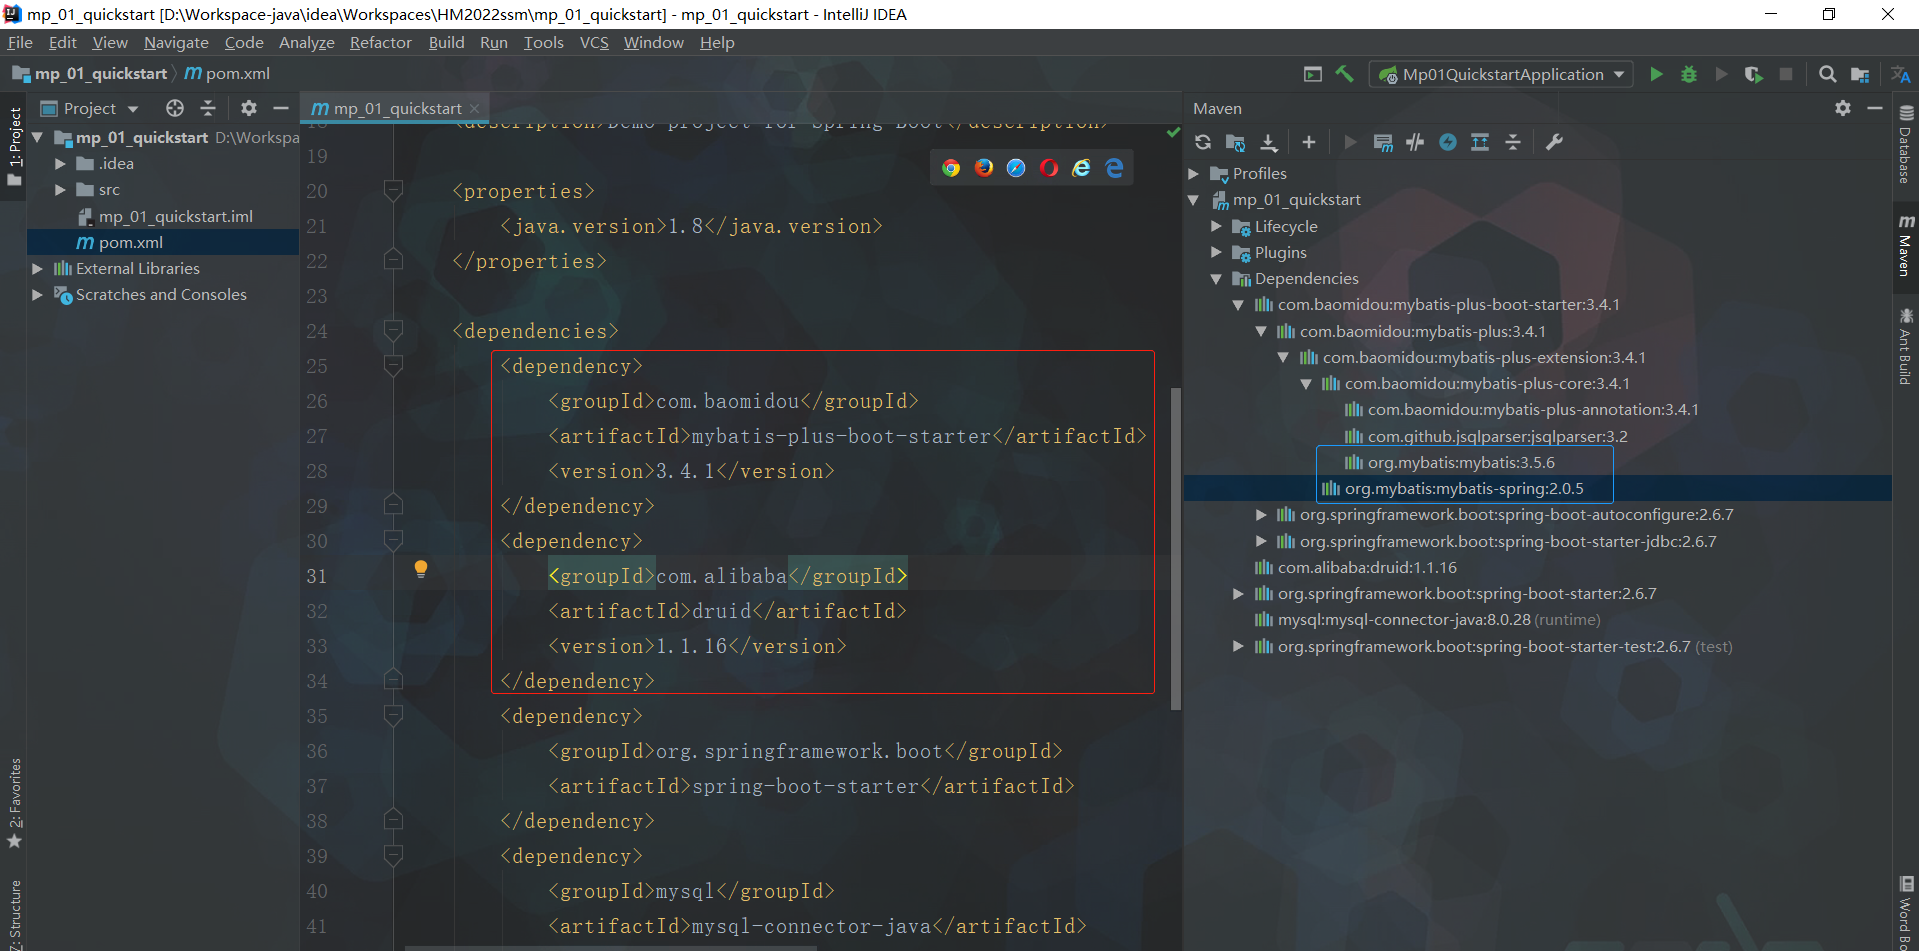The width and height of the screenshot is (1919, 951).
Task: Collapse all in the Project panel
Action: click(208, 108)
